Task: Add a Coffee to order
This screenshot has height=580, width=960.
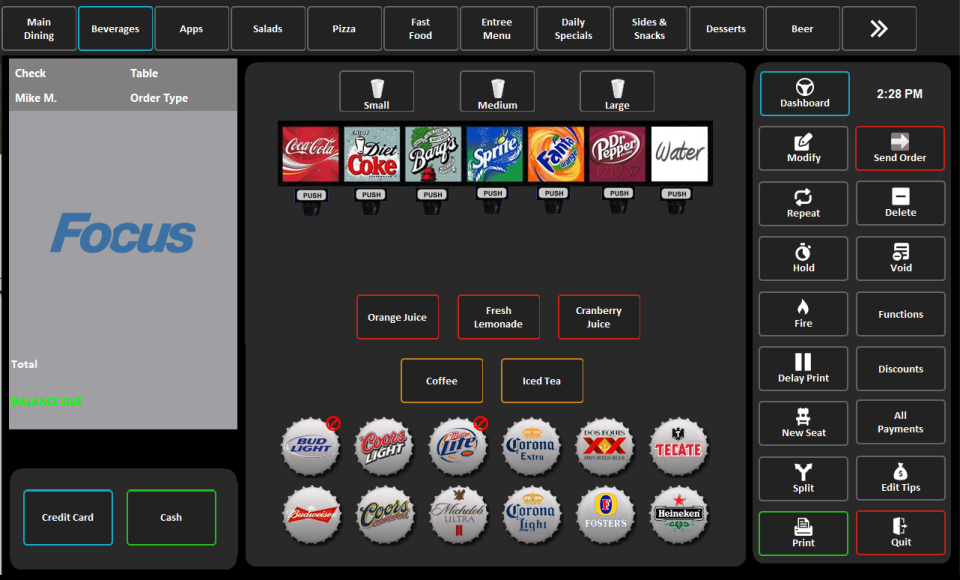Action: tap(441, 381)
